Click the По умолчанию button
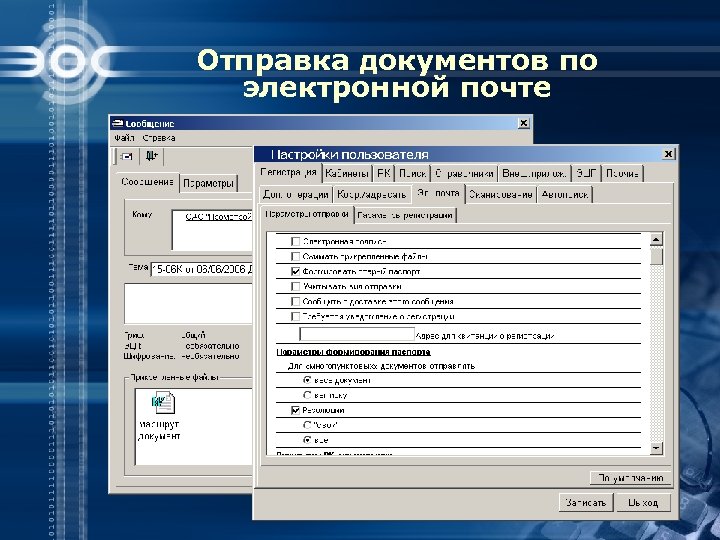Image resolution: width=720 pixels, height=540 pixels. [x=630, y=478]
